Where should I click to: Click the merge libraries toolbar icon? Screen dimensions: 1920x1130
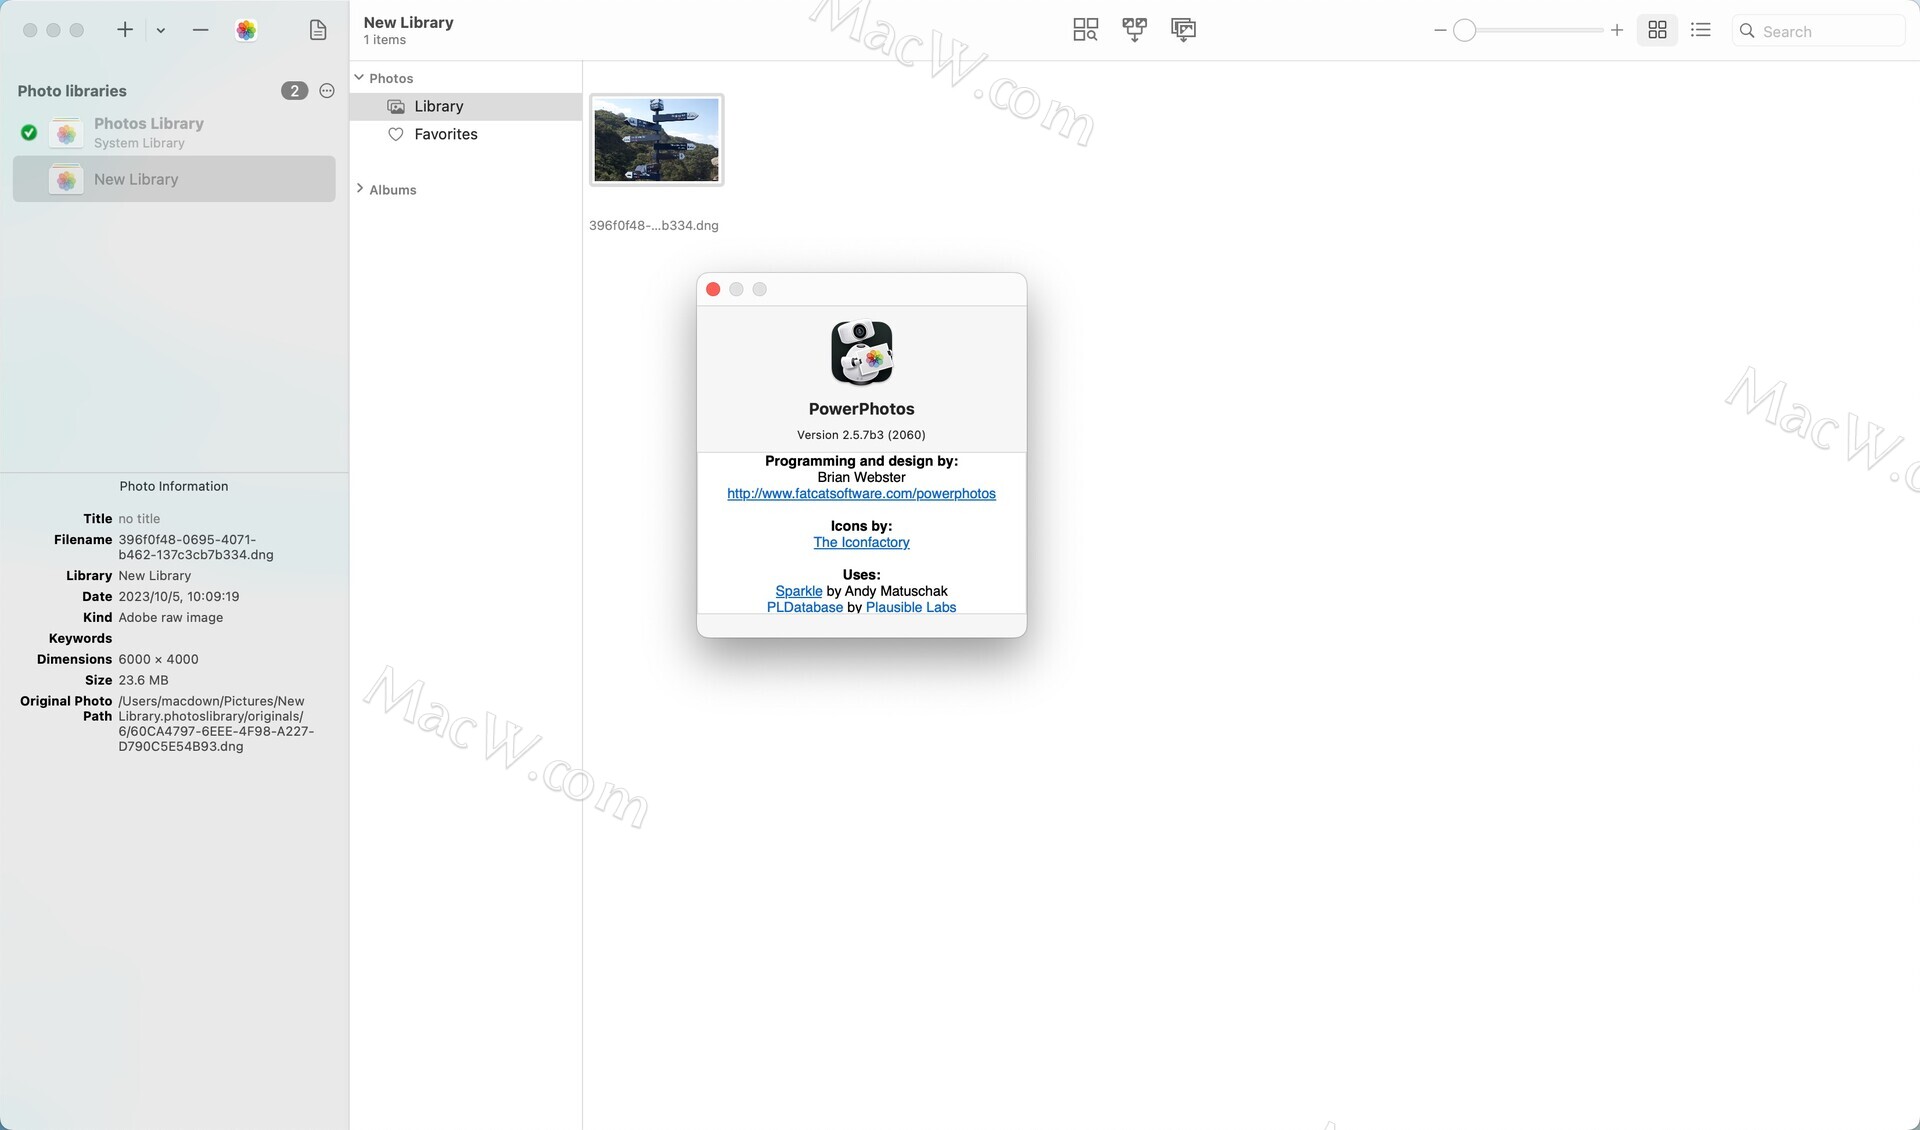coord(1134,30)
